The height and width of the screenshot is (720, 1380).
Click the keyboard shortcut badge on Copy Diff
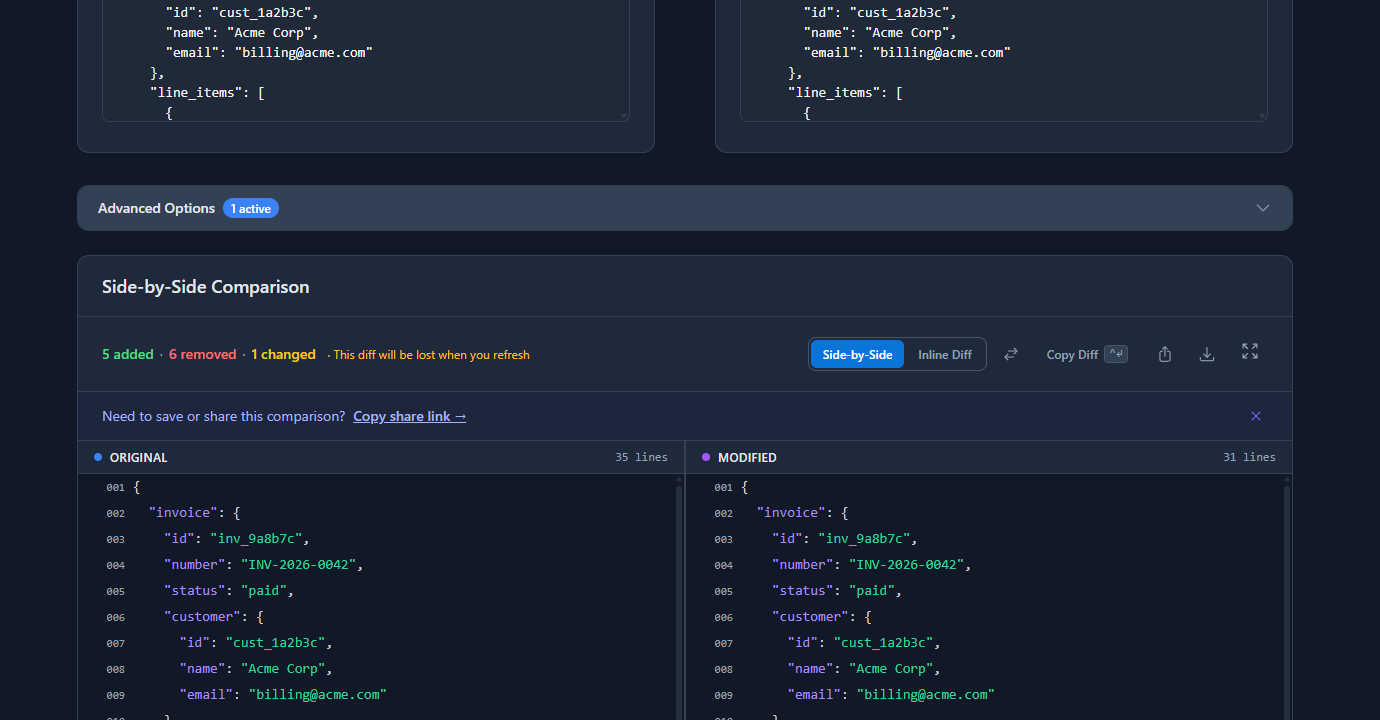1116,352
